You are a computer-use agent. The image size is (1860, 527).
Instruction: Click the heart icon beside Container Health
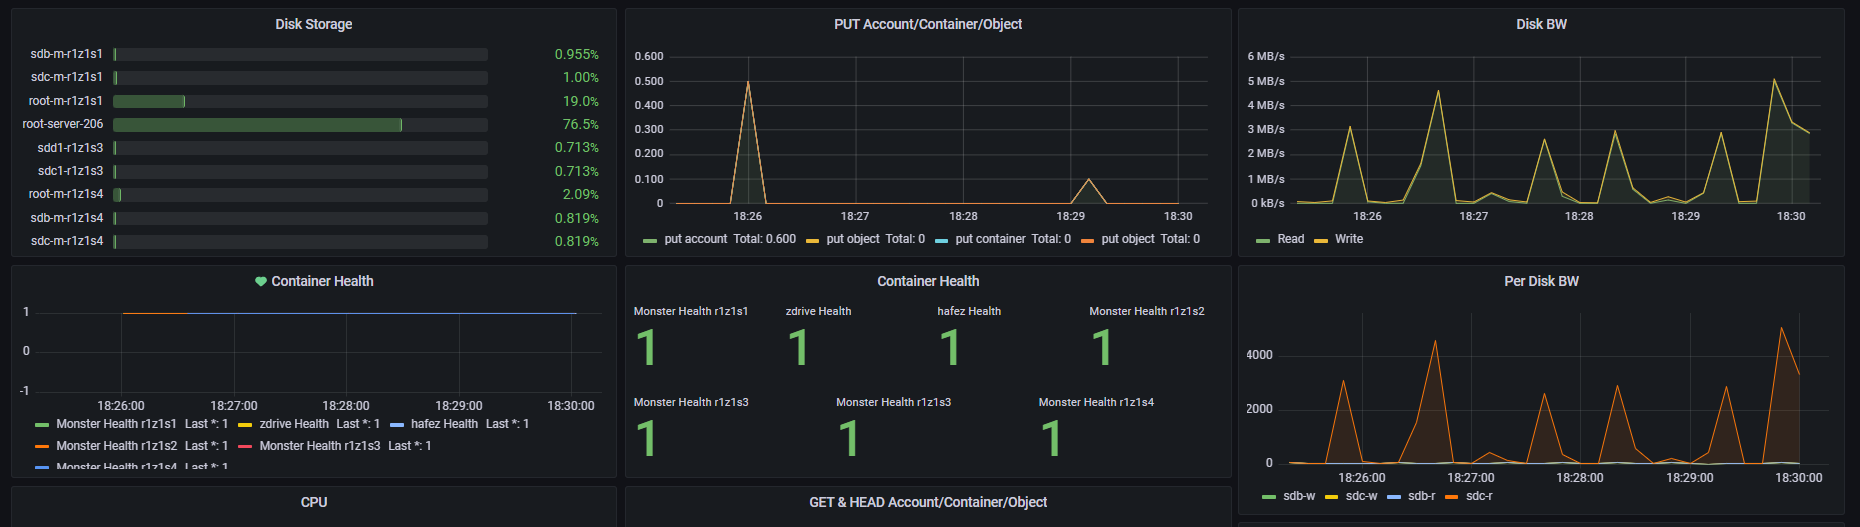(261, 282)
